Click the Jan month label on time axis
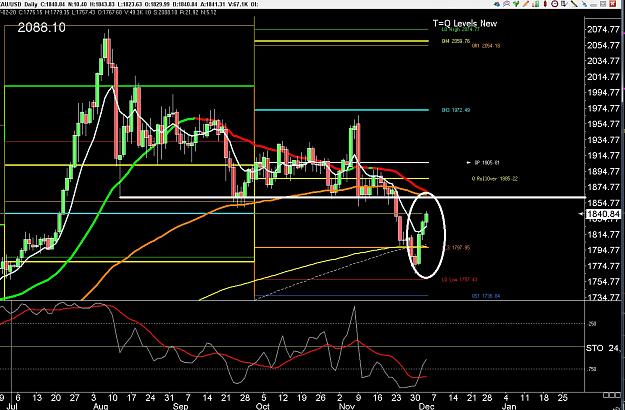The width and height of the screenshot is (625, 410). (x=508, y=406)
